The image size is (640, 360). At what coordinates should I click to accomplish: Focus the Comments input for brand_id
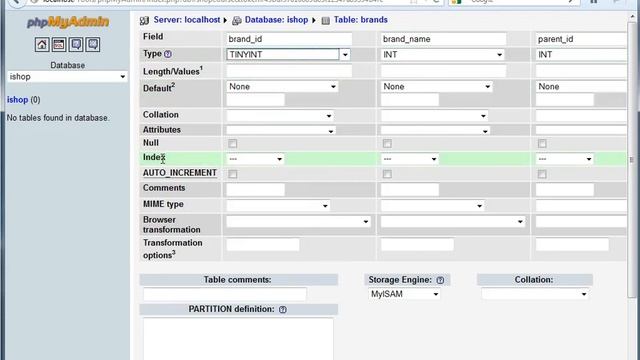(256, 189)
